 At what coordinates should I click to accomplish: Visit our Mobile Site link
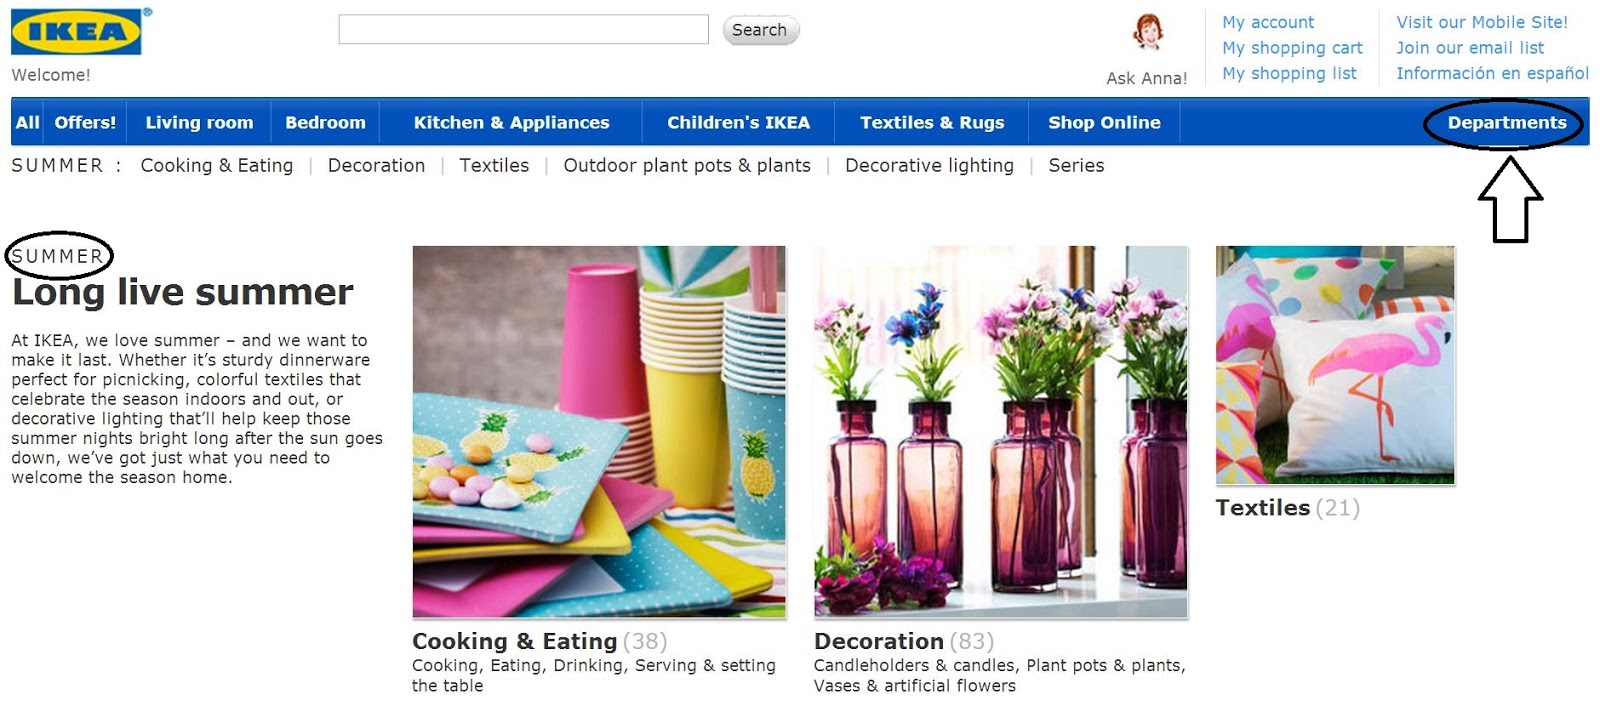click(x=1482, y=22)
